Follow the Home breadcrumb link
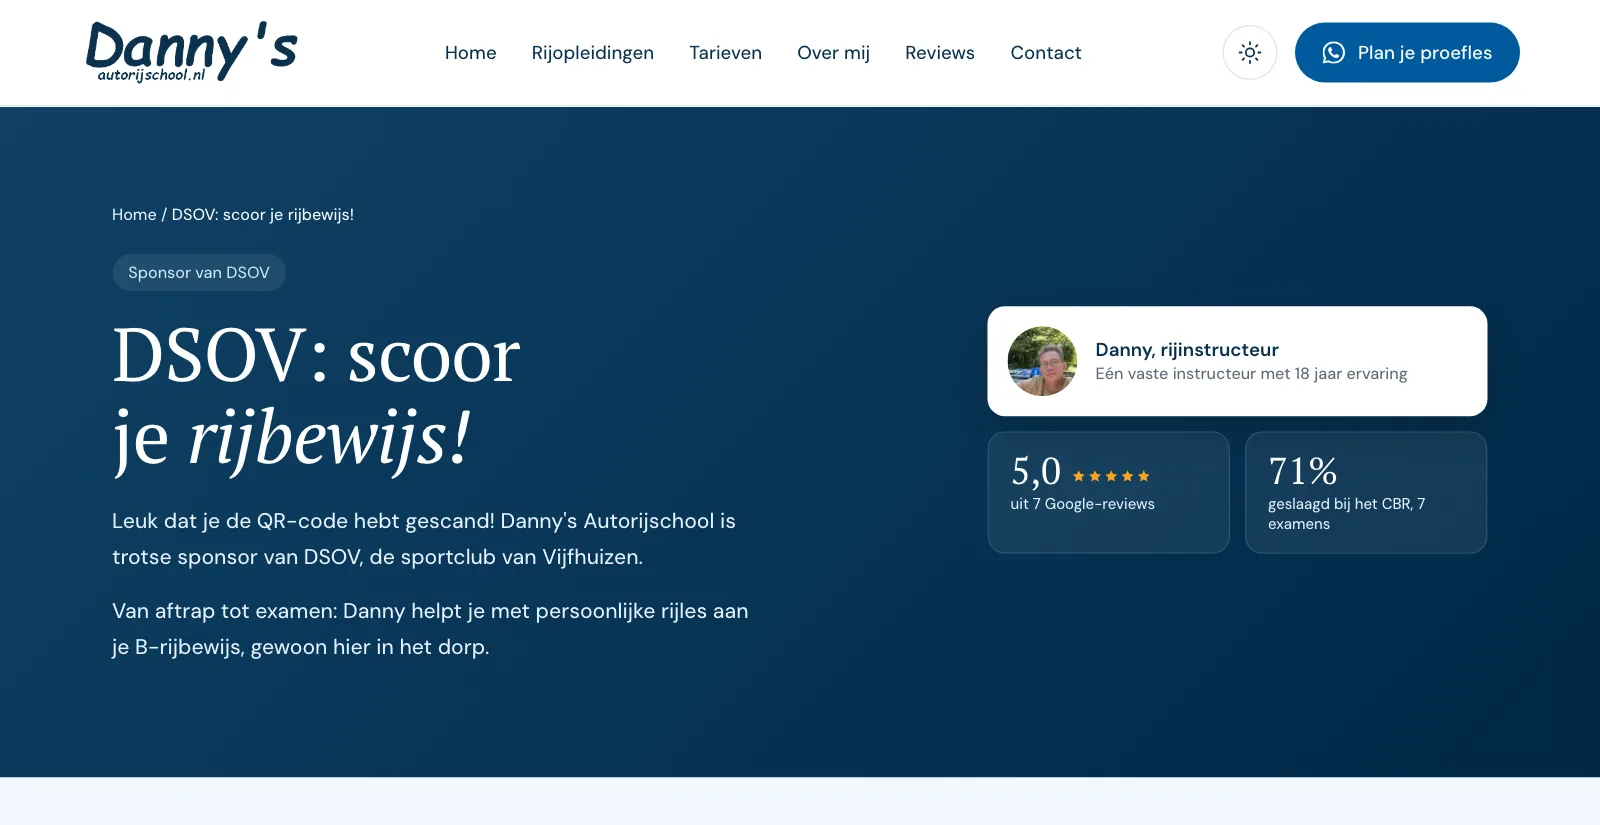This screenshot has height=825, width=1600. (134, 215)
